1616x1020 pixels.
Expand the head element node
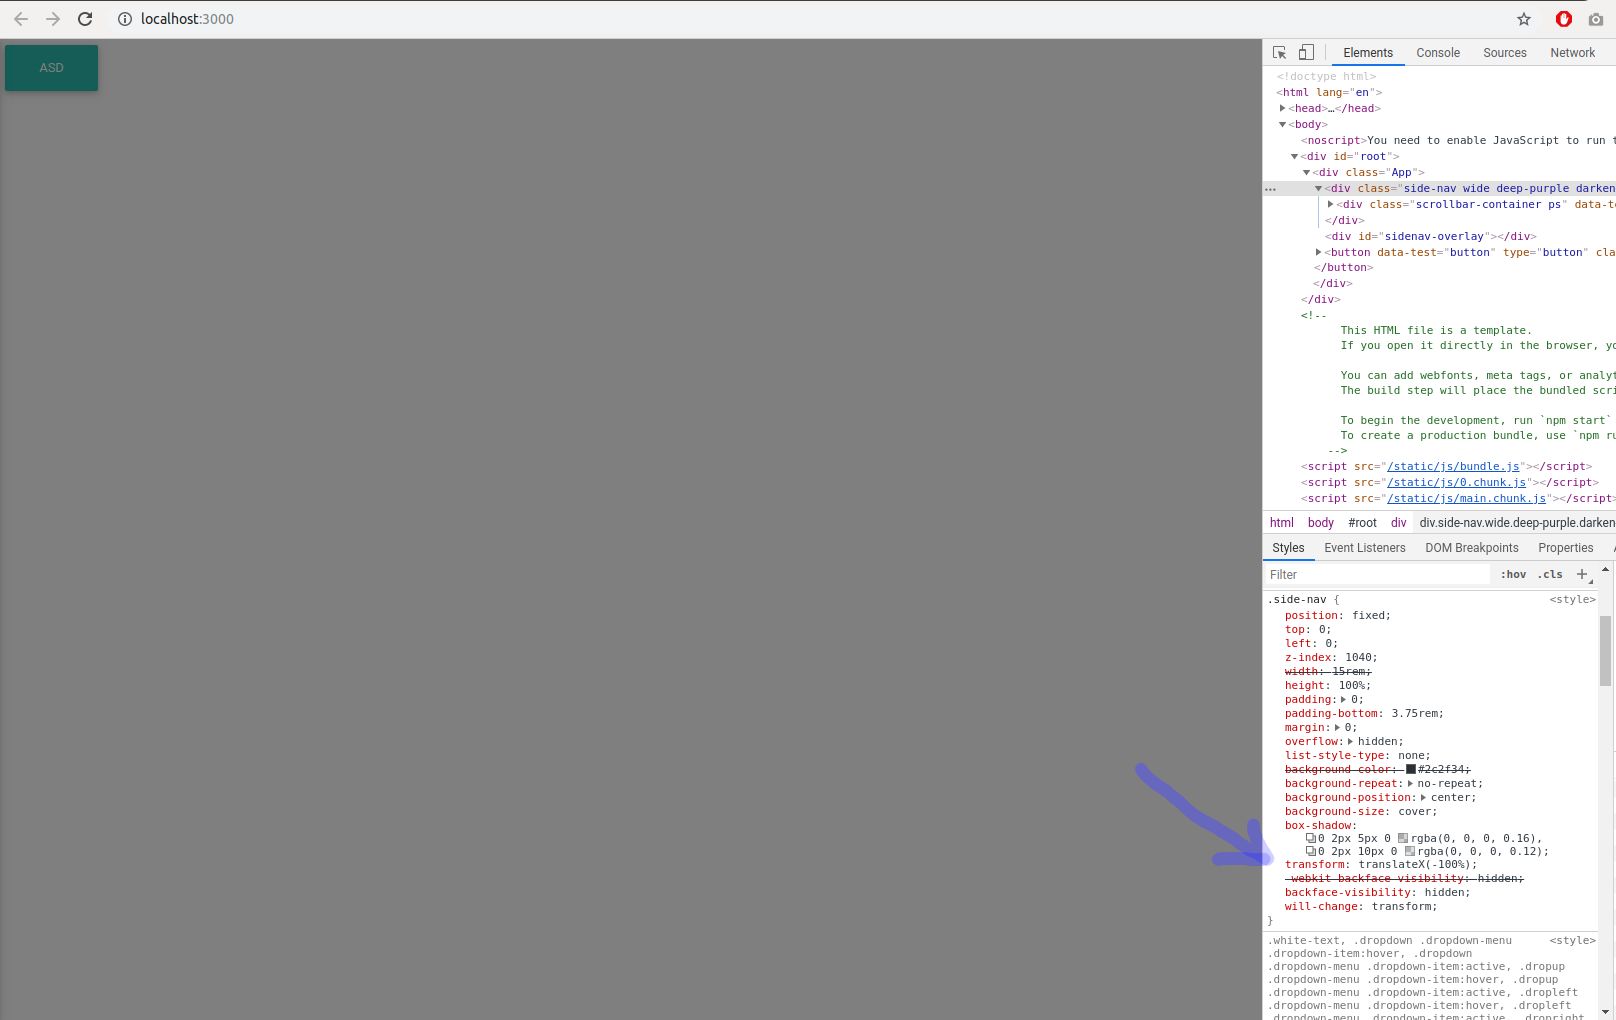click(1282, 108)
